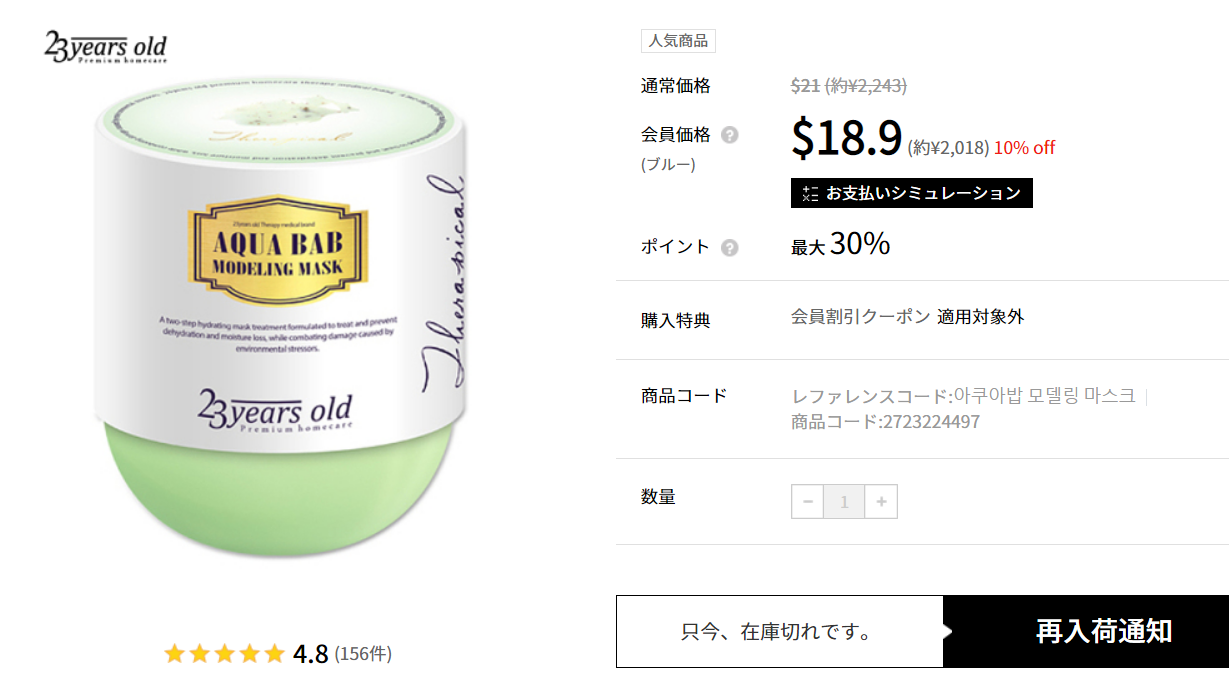This screenshot has height=691, width=1229.
Task: Open the (156件) review count link
Action: [x=363, y=654]
